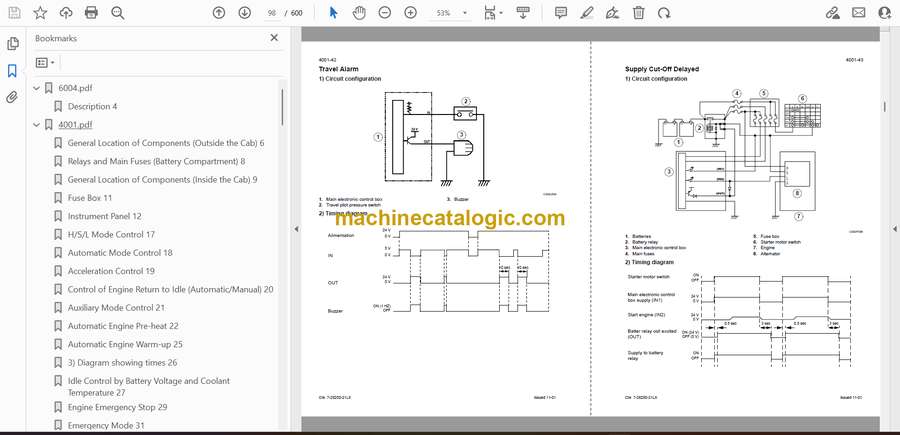Image resolution: width=900 pixels, height=435 pixels.
Task: Collapse the left navigation pane arrow
Action: (x=296, y=229)
